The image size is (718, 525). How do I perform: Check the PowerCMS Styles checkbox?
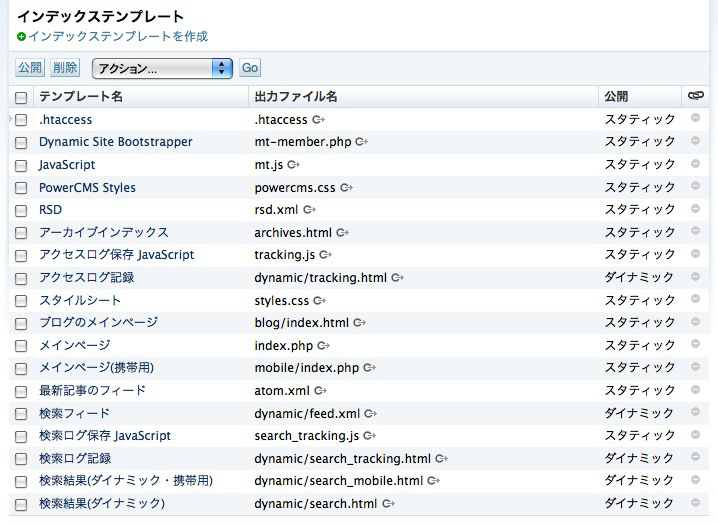[x=21, y=188]
